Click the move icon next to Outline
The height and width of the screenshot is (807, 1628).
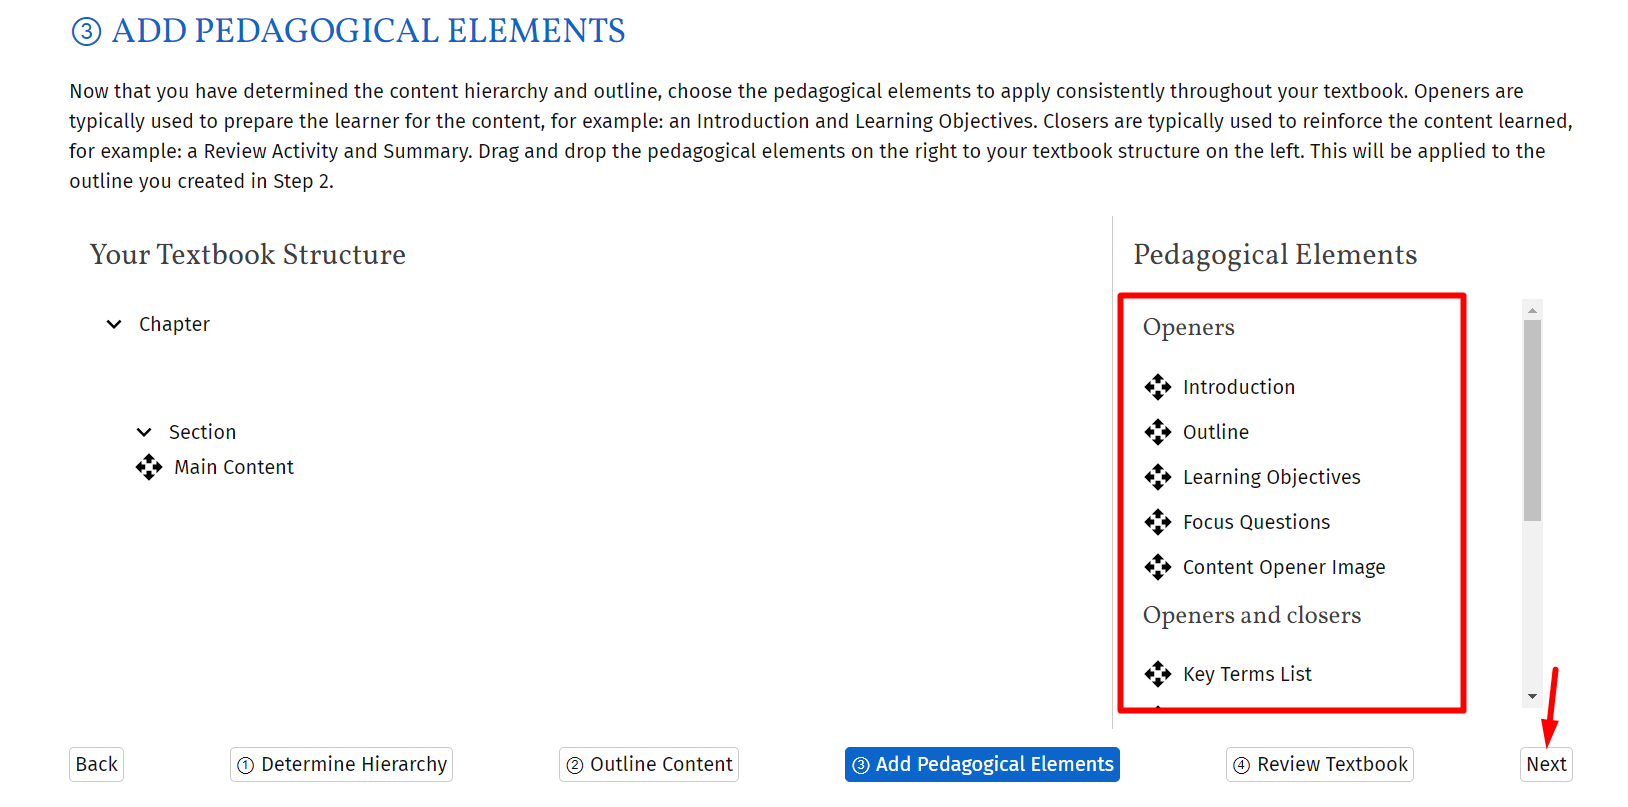tap(1157, 432)
